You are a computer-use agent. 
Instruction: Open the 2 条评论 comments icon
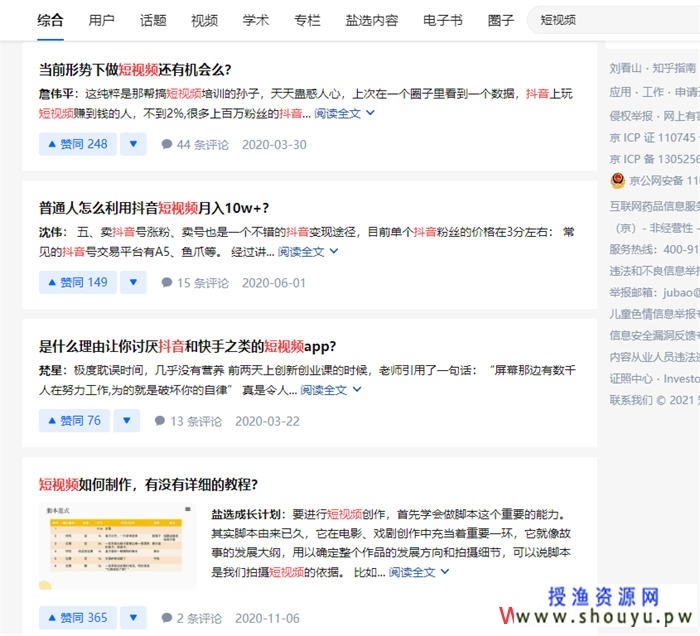[167, 618]
